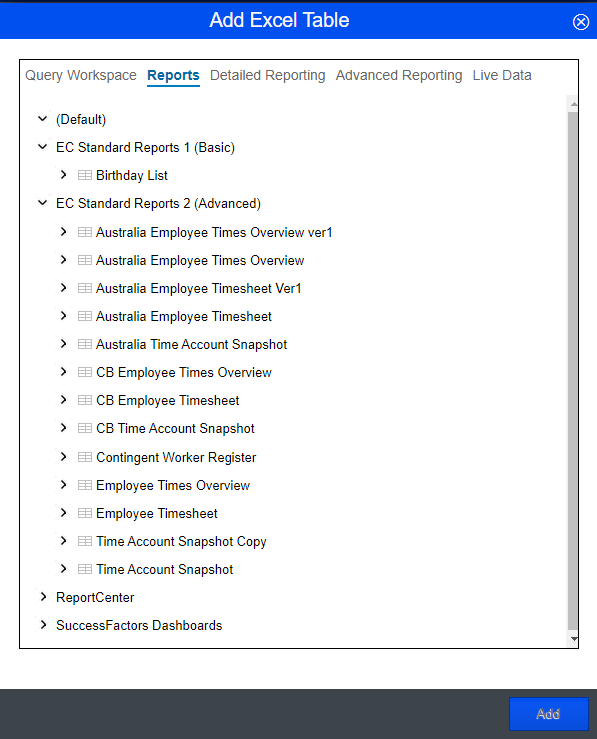Click the table icon beside Birthday List
The image size is (597, 739).
[x=85, y=175]
